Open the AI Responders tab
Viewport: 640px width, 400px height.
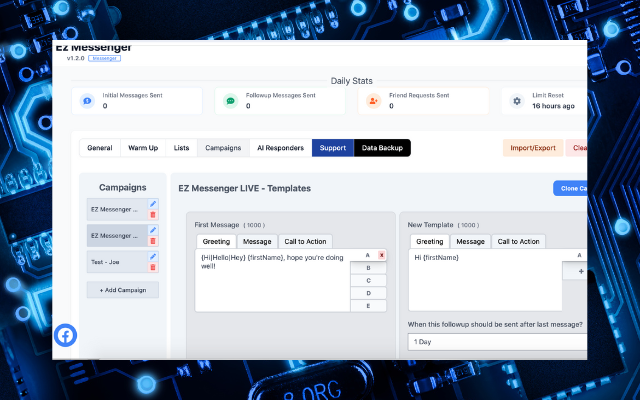(x=280, y=148)
